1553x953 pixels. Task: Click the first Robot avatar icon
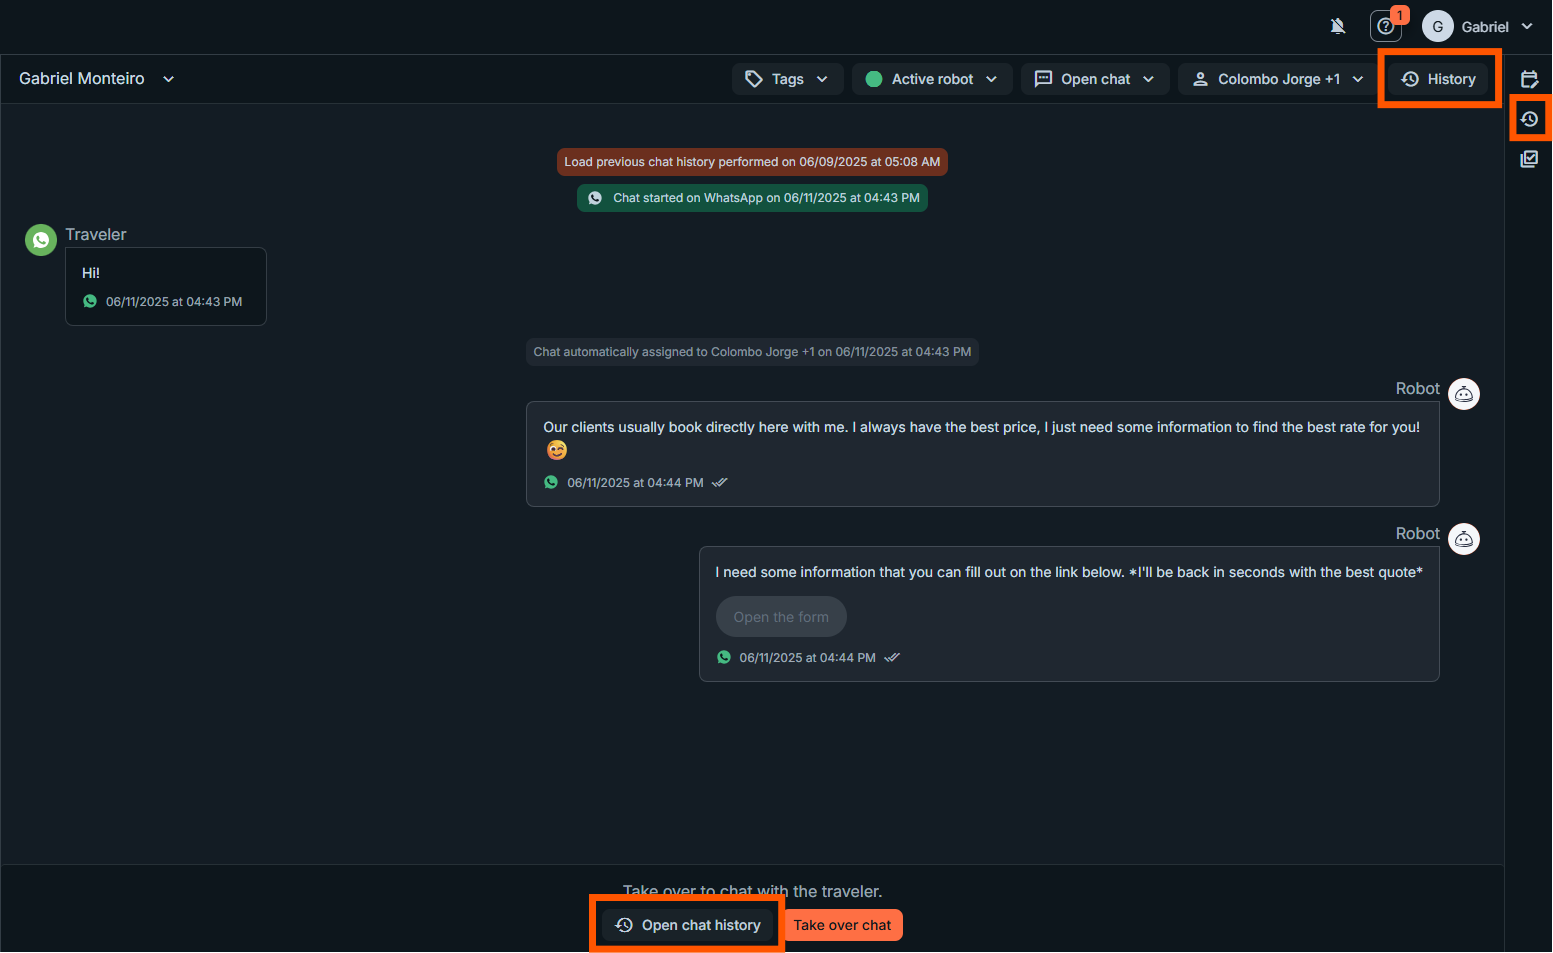point(1464,394)
